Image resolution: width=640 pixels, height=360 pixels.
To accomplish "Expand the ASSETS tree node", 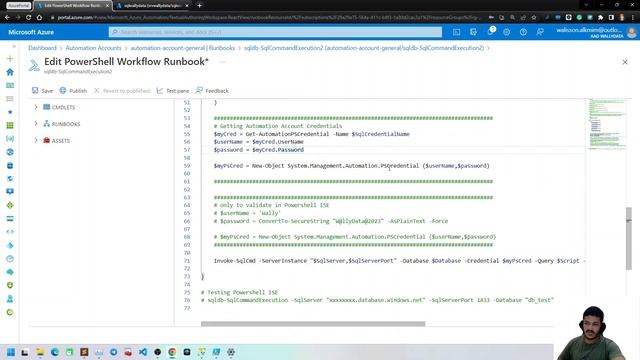I will click(36, 140).
